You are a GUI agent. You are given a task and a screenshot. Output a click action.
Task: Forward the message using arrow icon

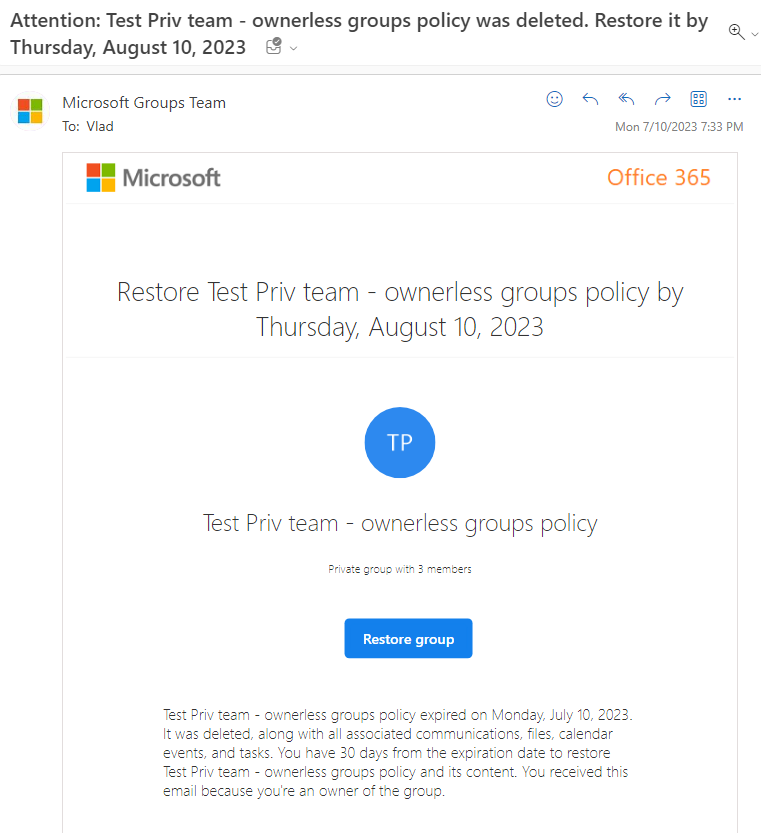point(662,99)
